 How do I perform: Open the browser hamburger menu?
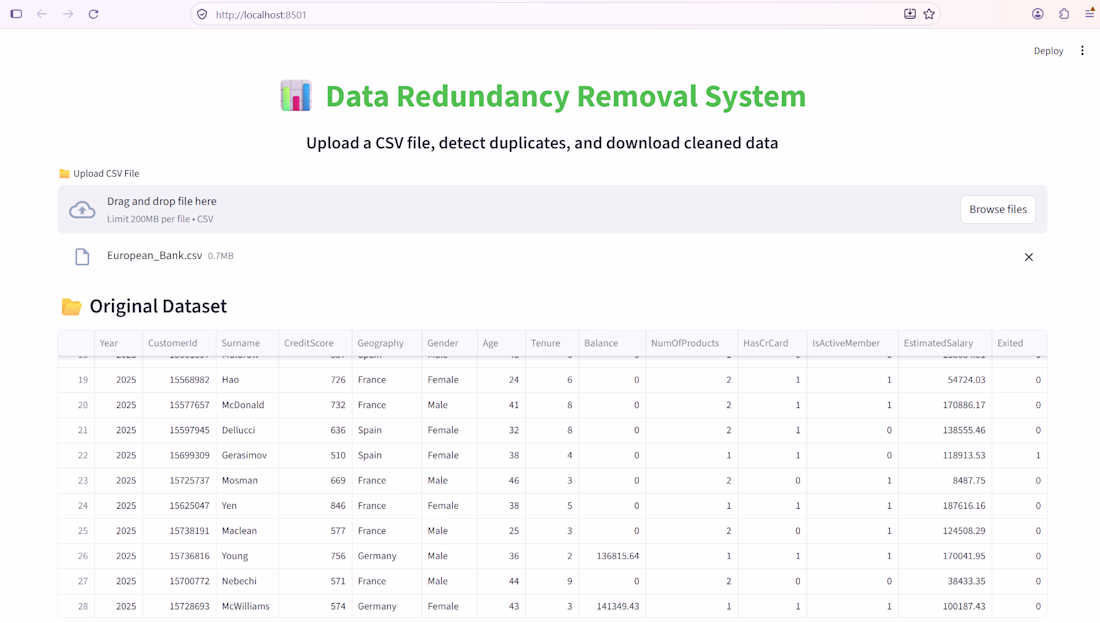click(1090, 14)
